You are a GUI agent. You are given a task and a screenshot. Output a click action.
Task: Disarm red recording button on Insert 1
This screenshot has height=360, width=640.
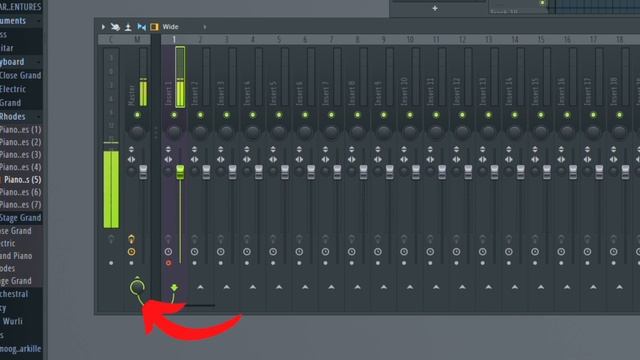[x=168, y=263]
